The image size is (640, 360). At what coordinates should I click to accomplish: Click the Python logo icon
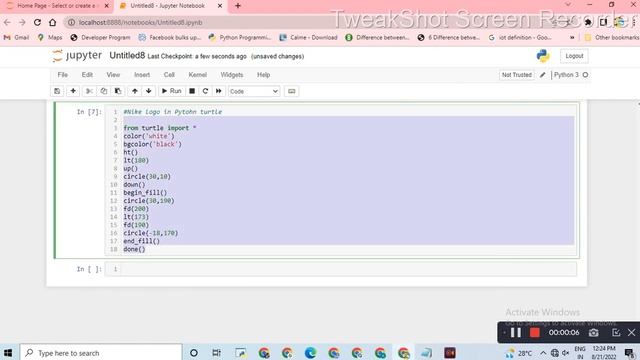coord(543,56)
